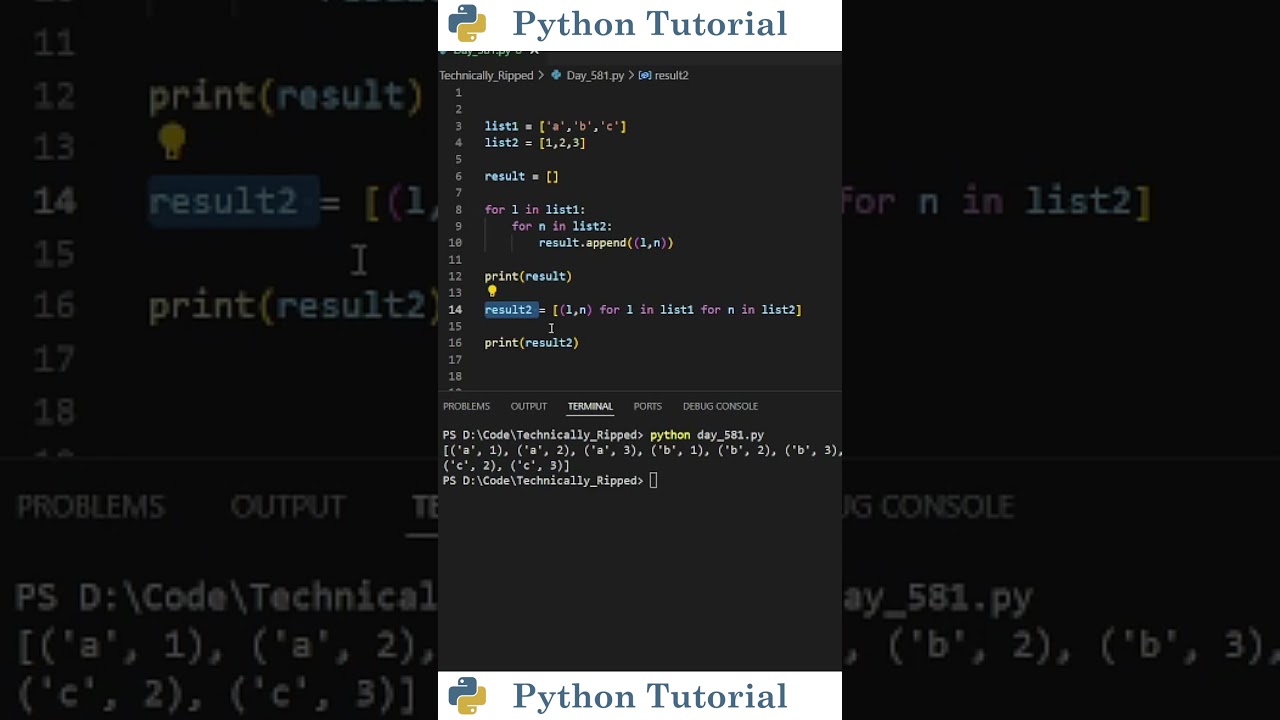Image resolution: width=1280 pixels, height=720 pixels.
Task: Click the line "result = []"
Action: pyautogui.click(x=521, y=176)
